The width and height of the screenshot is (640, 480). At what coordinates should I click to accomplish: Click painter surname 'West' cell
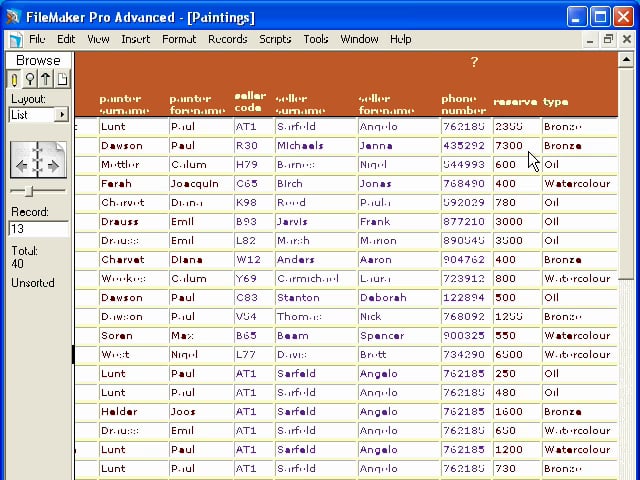pos(133,354)
